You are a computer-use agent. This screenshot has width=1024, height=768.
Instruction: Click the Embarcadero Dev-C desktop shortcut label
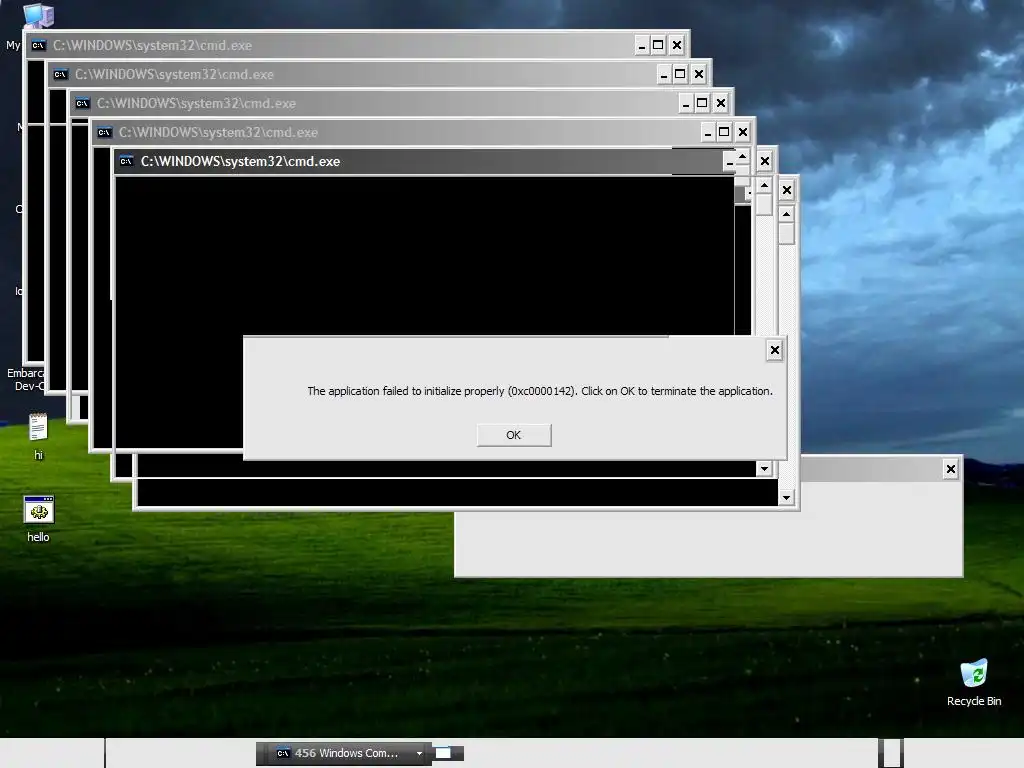[x=25, y=379]
